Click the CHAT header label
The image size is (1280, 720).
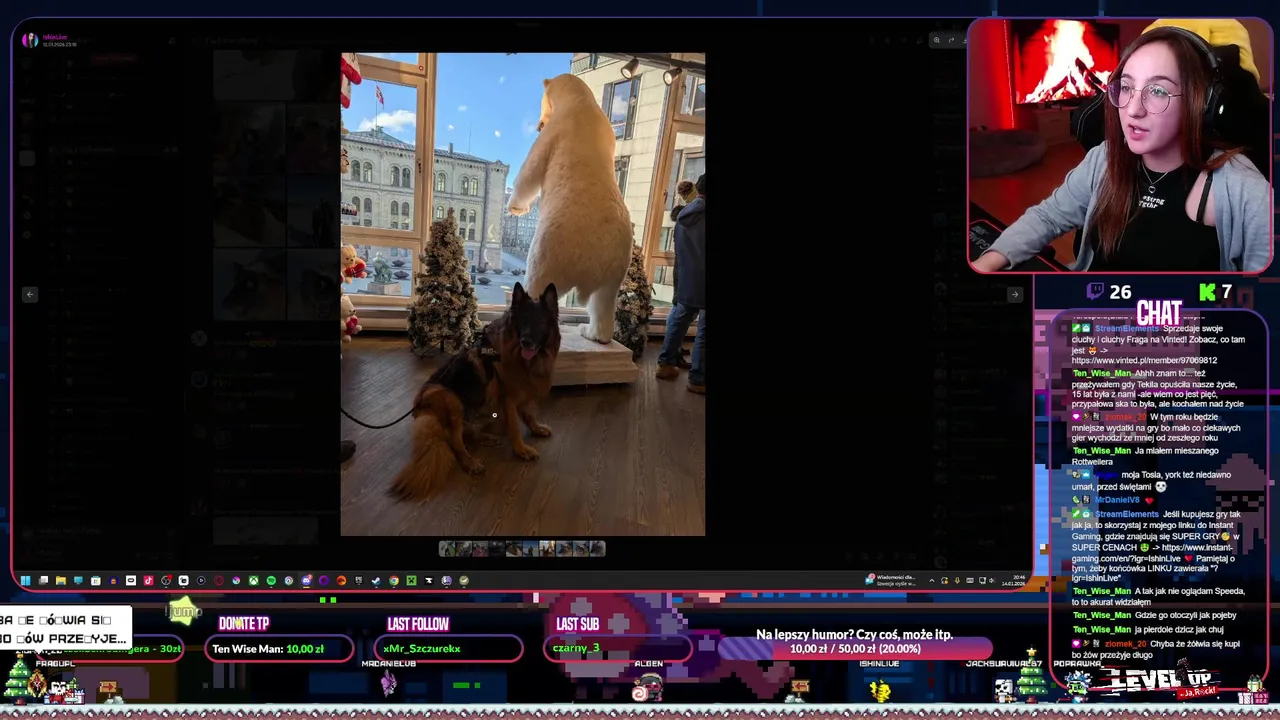tap(1159, 313)
